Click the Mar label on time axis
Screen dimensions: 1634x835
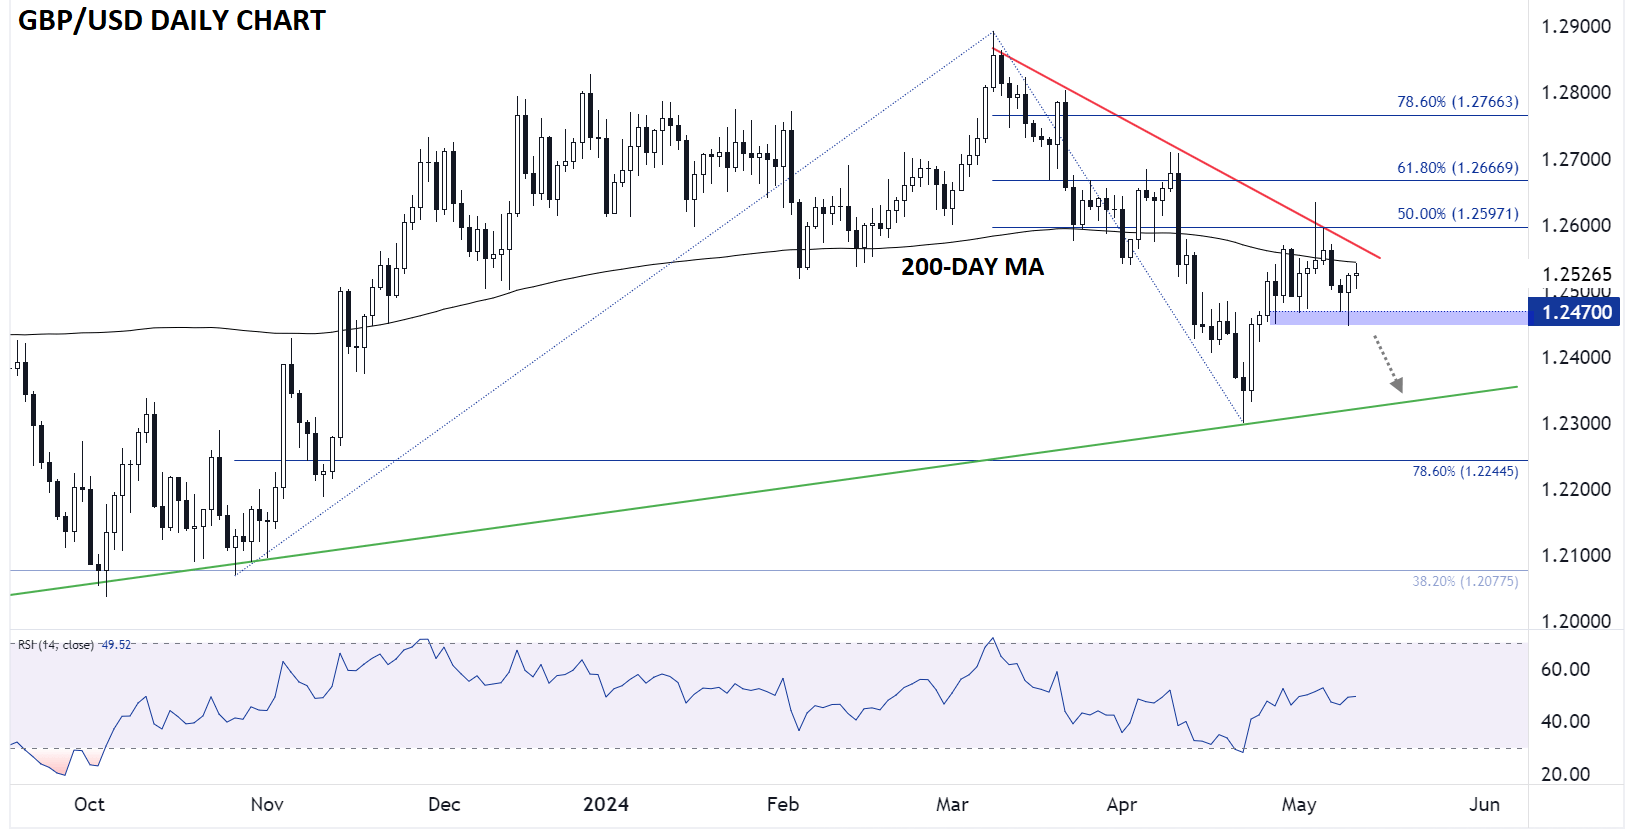[952, 804]
